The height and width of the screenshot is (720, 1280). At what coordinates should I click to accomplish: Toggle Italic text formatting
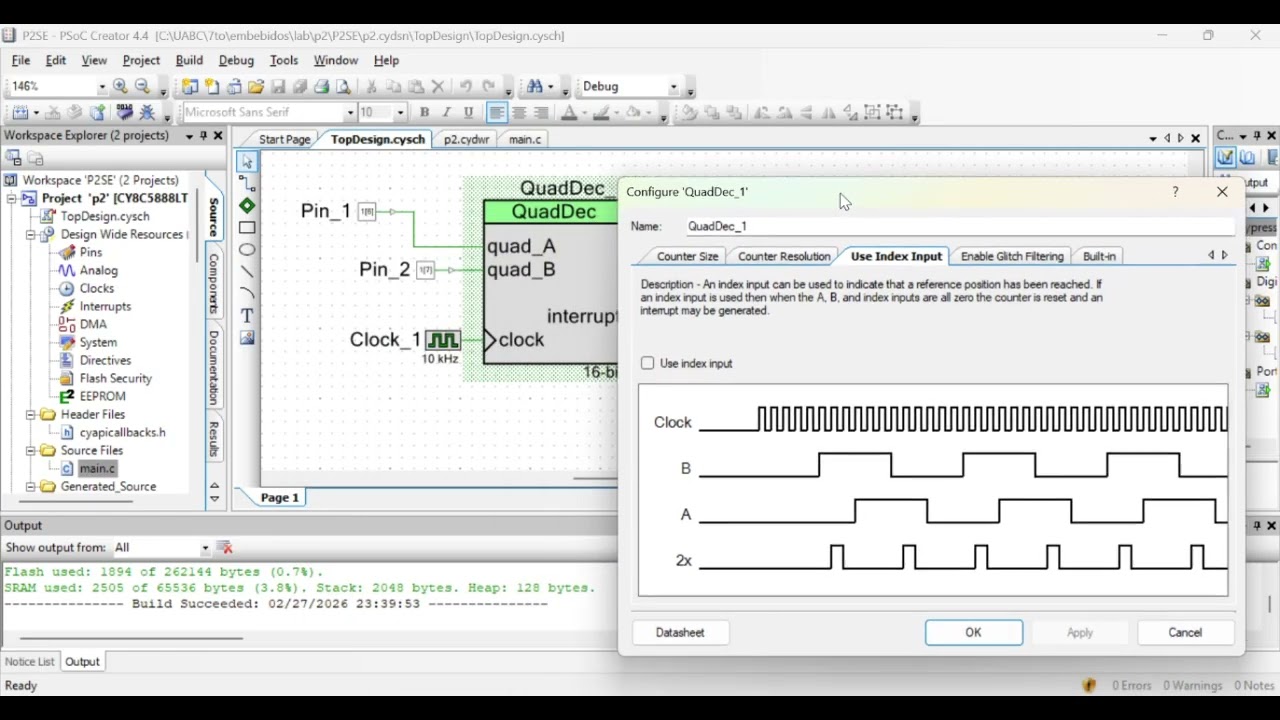[446, 112]
